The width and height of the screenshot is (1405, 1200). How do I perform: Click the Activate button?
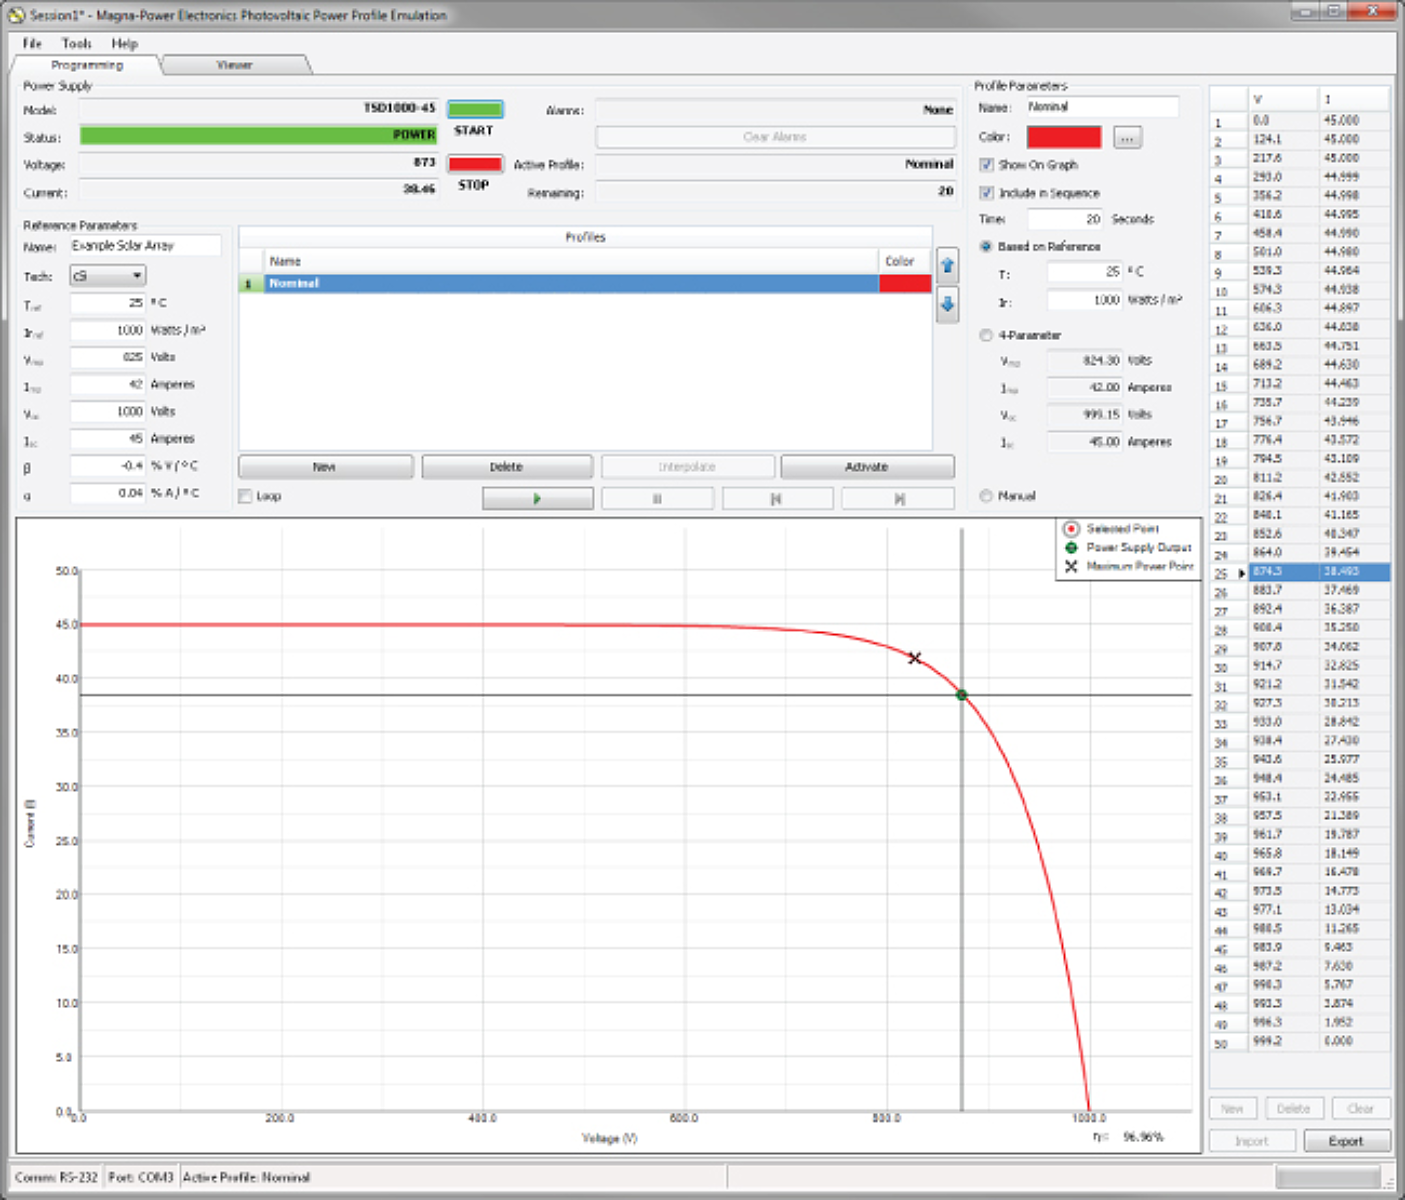click(x=867, y=467)
